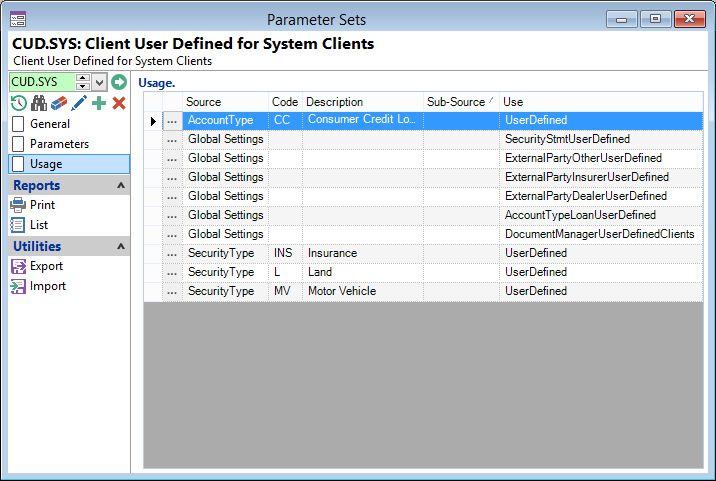This screenshot has width=716, height=481.
Task: Click the List report link
Action: pyautogui.click(x=39, y=225)
